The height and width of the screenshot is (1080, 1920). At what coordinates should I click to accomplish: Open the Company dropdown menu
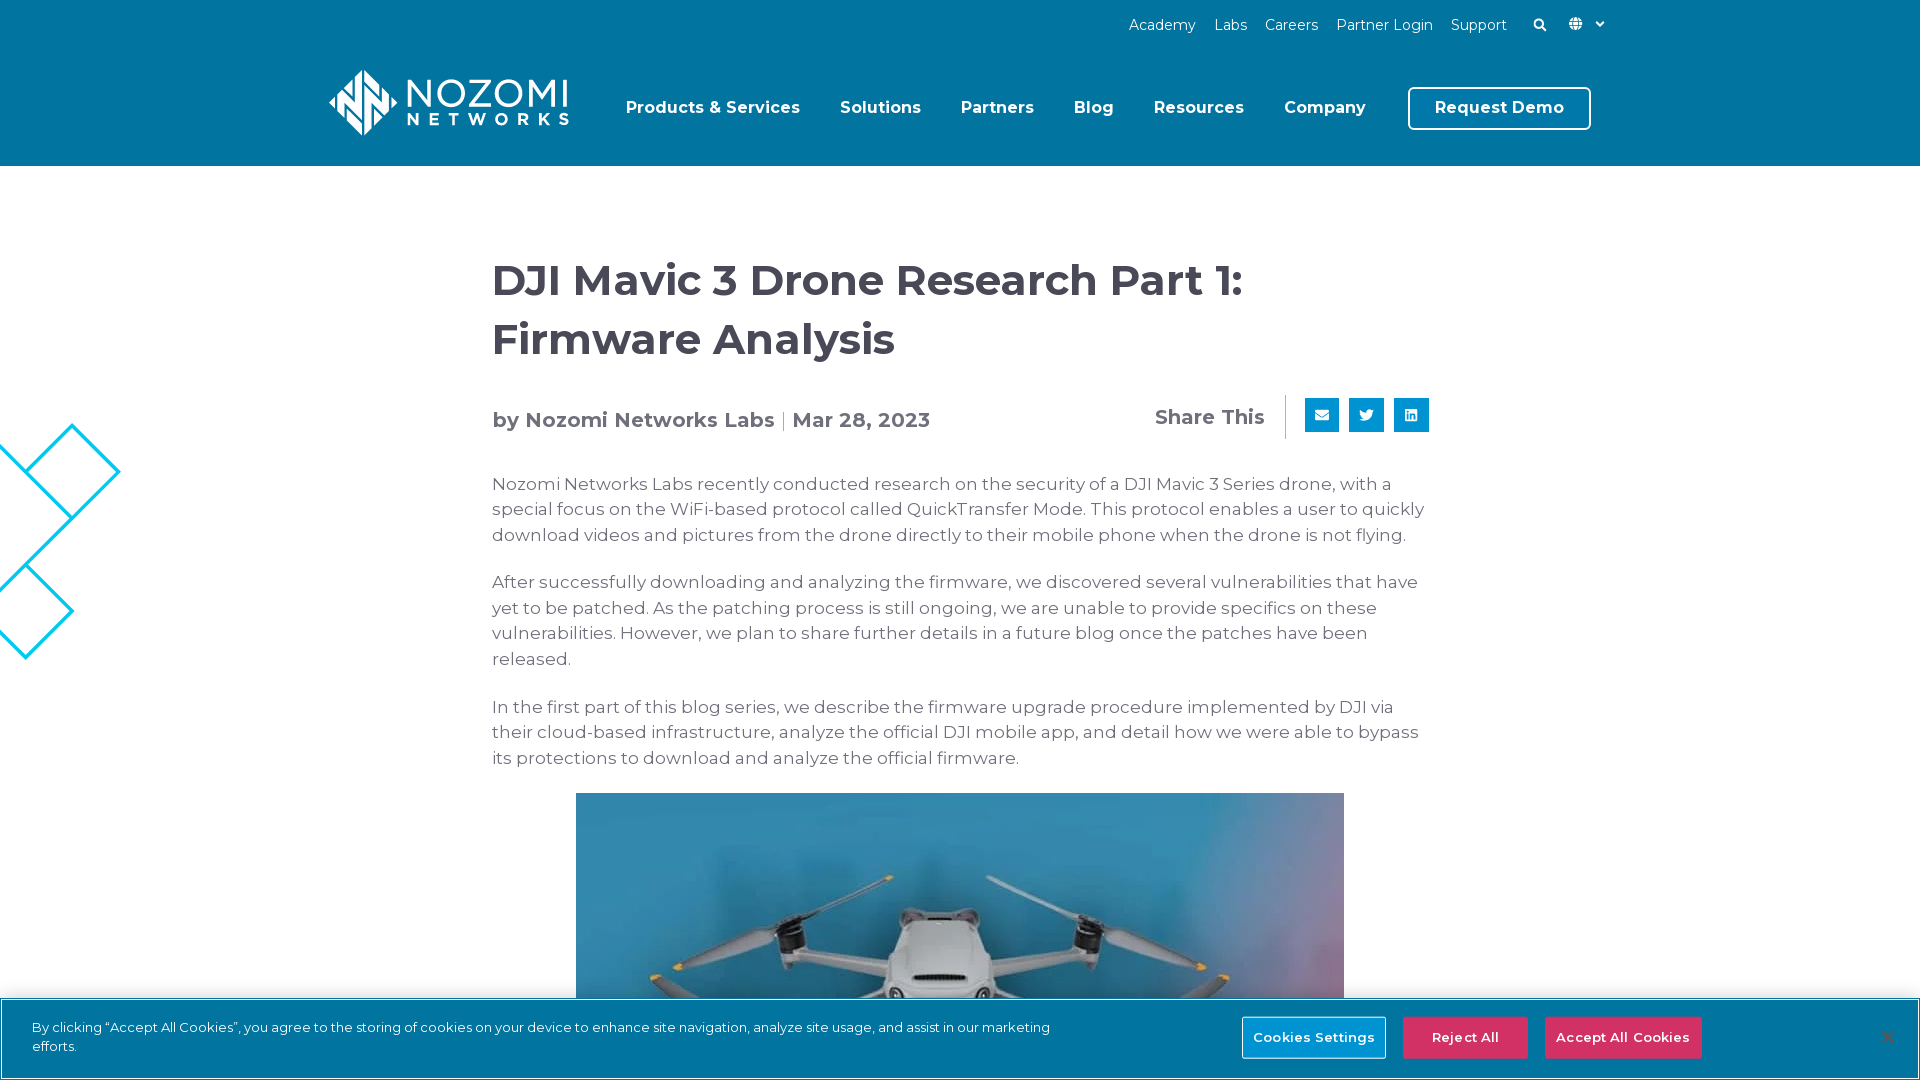tap(1324, 107)
